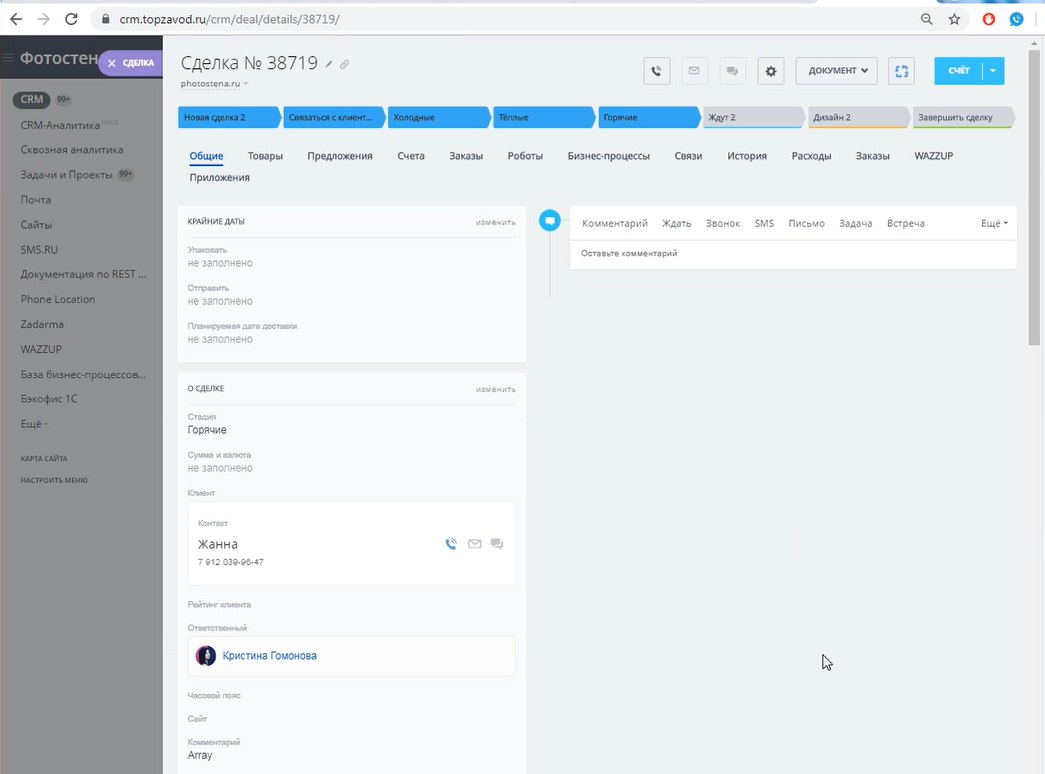Click the browser back arrow
This screenshot has height=774, width=1045.
click(x=16, y=19)
